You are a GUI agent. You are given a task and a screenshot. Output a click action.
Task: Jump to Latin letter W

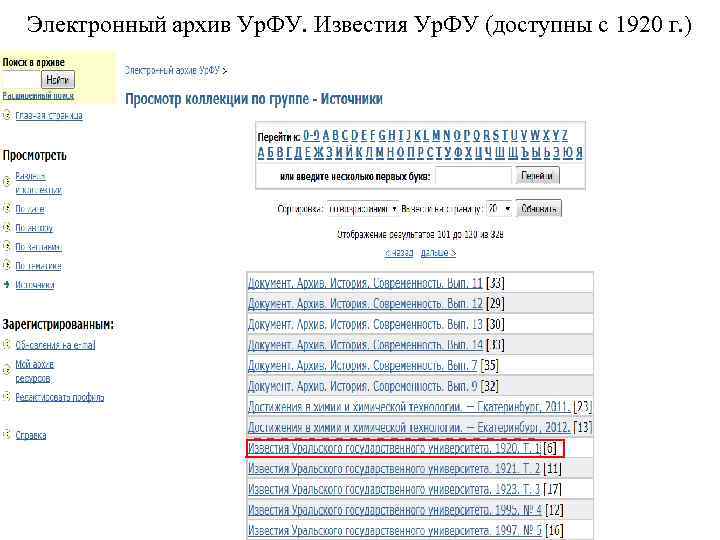point(535,135)
